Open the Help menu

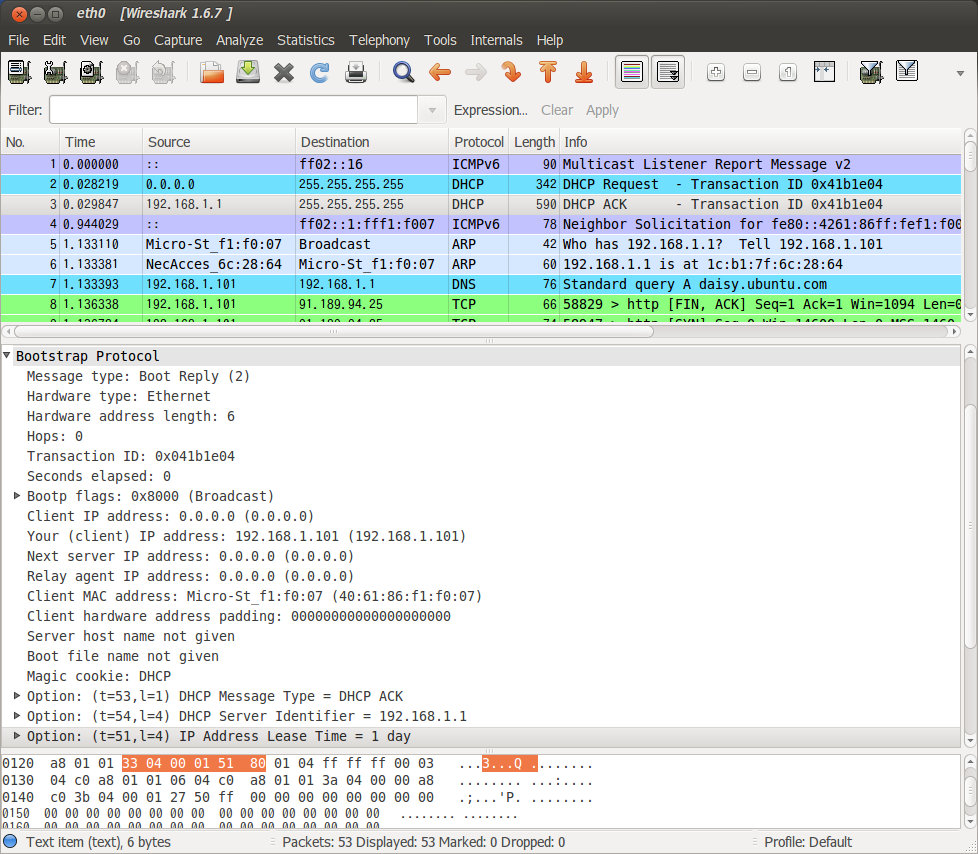[550, 40]
